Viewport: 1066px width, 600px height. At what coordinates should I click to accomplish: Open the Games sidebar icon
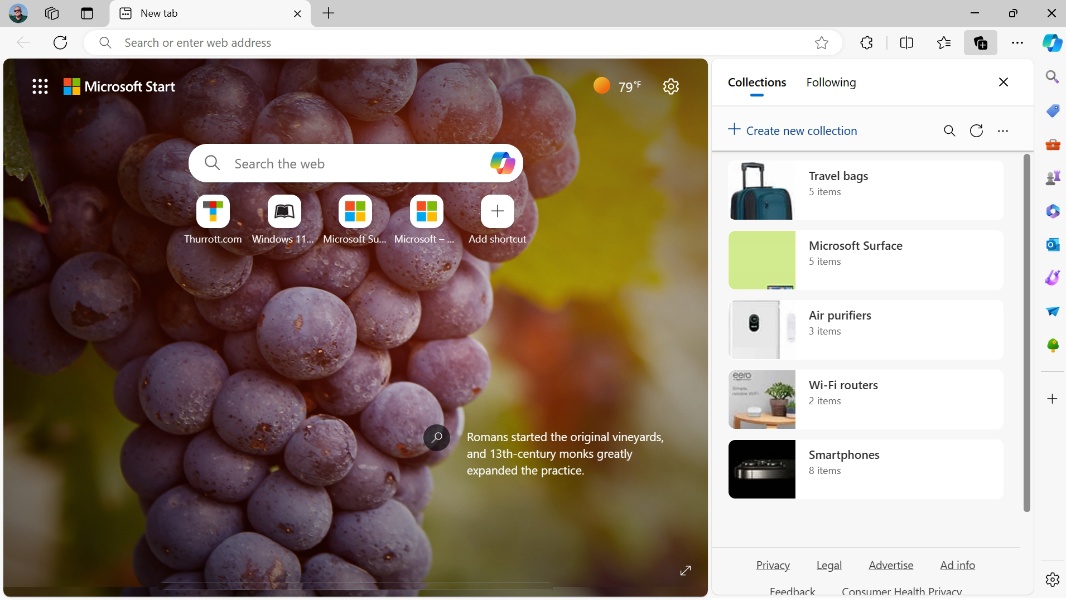(1052, 177)
